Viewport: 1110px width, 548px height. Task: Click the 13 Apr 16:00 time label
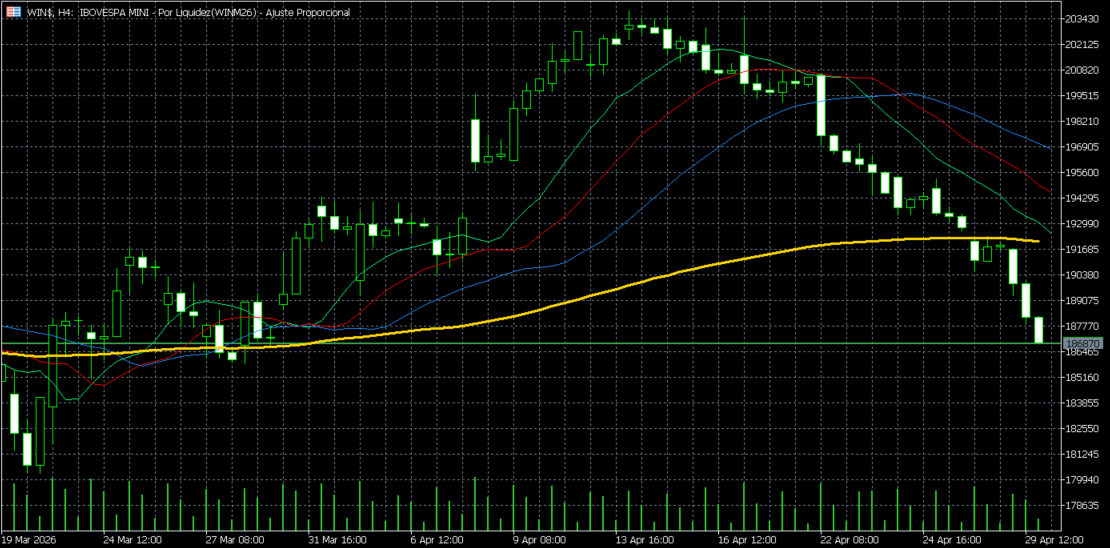644,539
